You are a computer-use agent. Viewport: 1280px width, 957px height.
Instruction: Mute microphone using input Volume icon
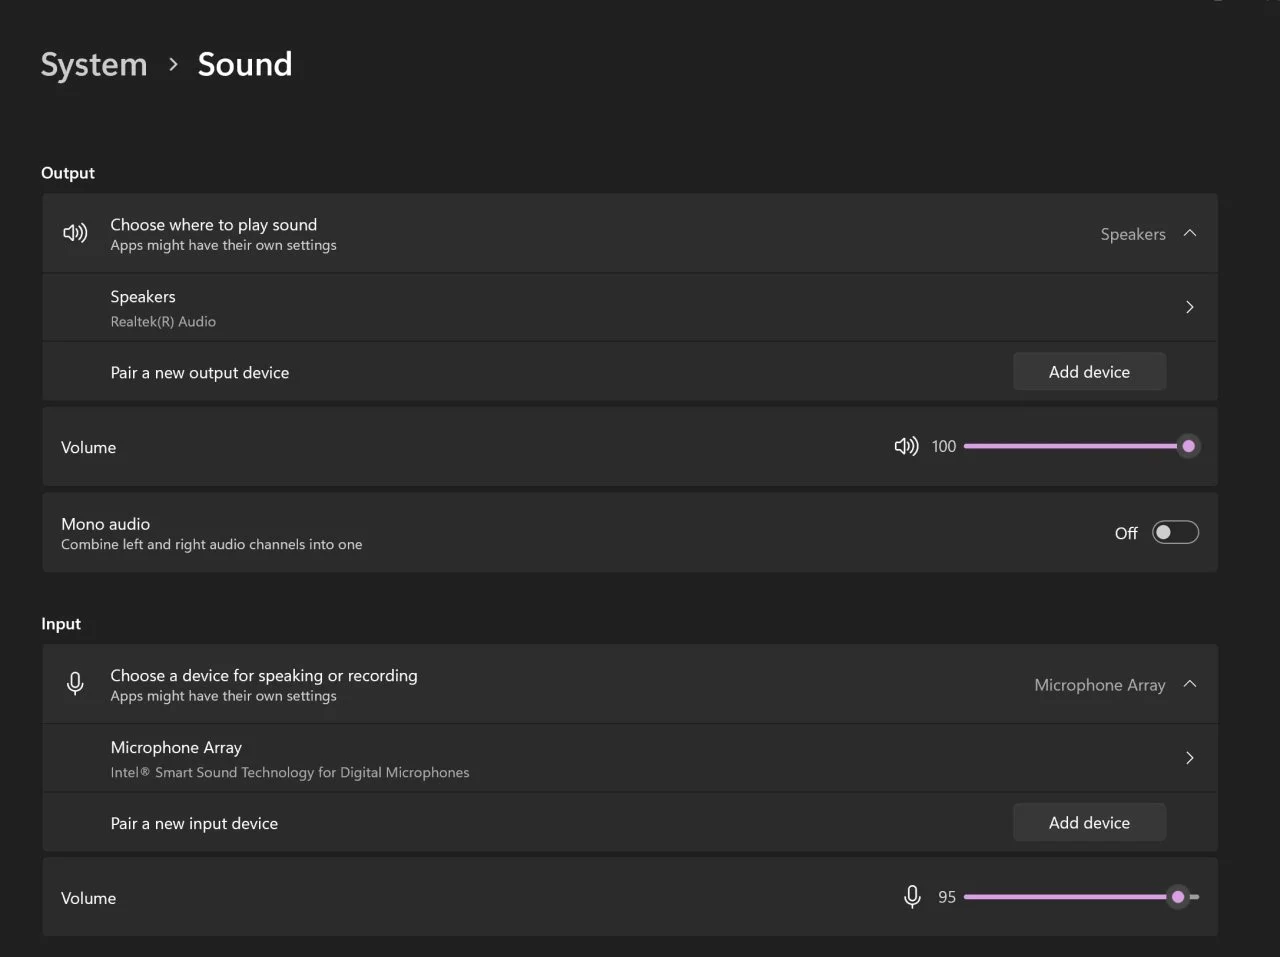click(x=912, y=897)
